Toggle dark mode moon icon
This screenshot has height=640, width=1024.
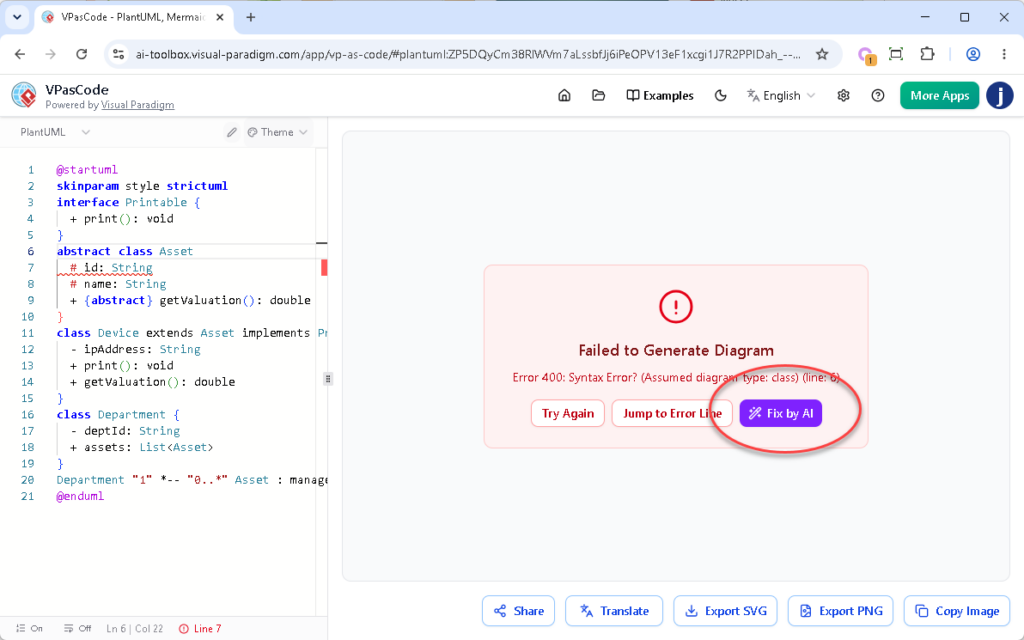tap(720, 95)
